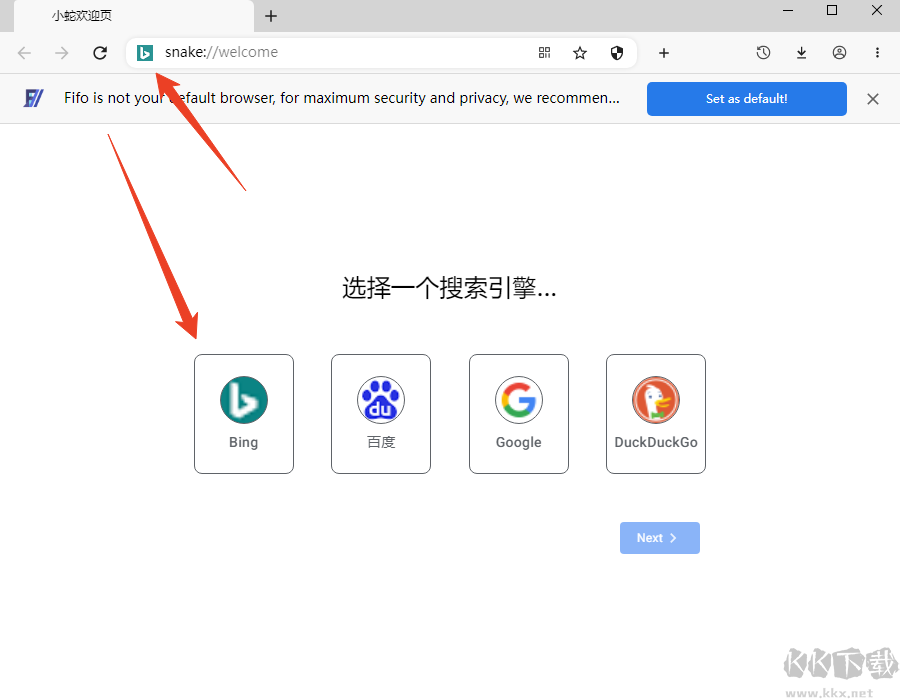Screen dimensions: 900x700
Task: Dismiss the default browser notification bar
Action: coord(872,99)
